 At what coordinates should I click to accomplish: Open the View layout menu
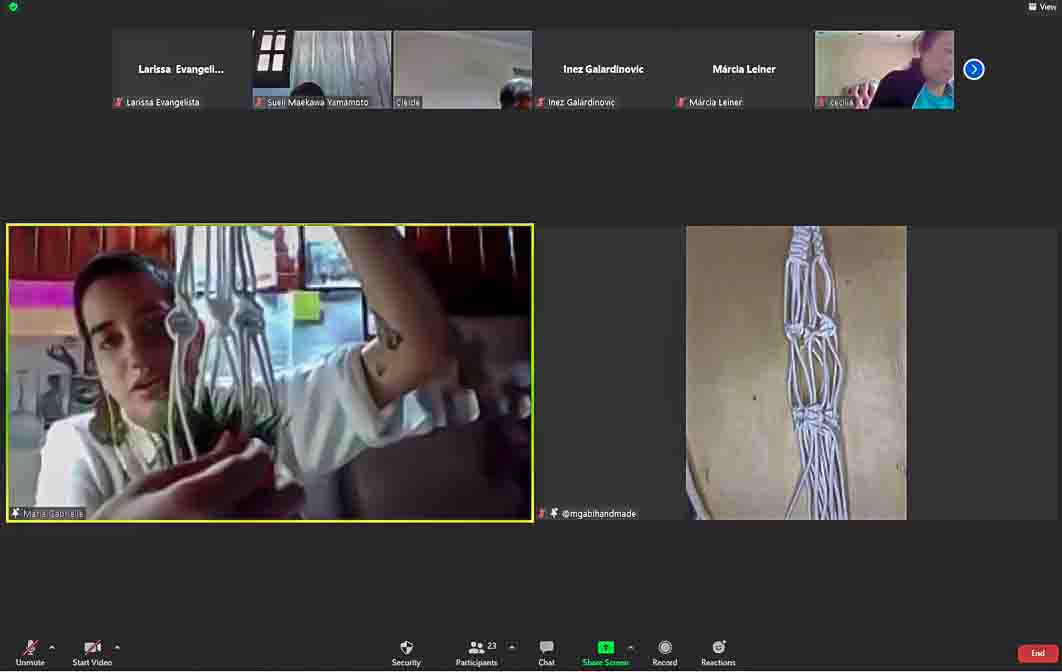point(1041,7)
